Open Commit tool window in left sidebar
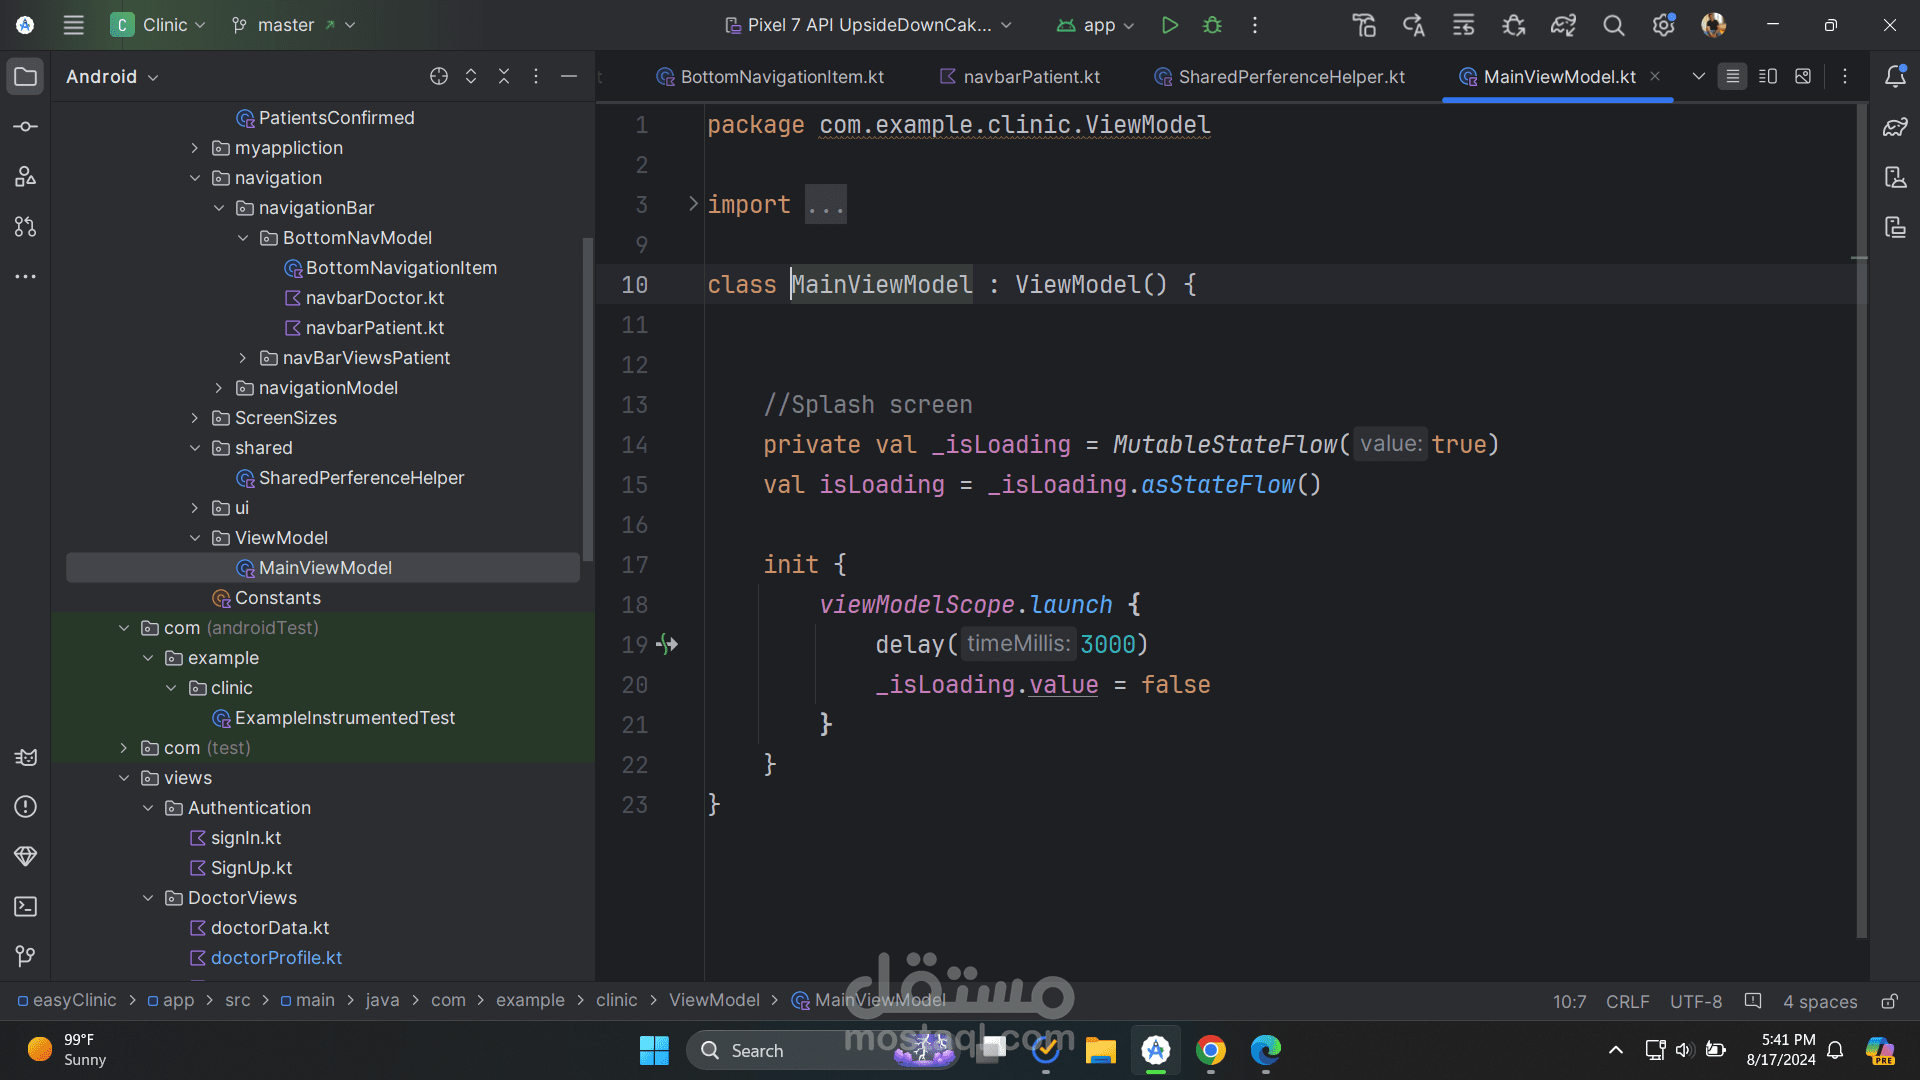 [x=26, y=127]
